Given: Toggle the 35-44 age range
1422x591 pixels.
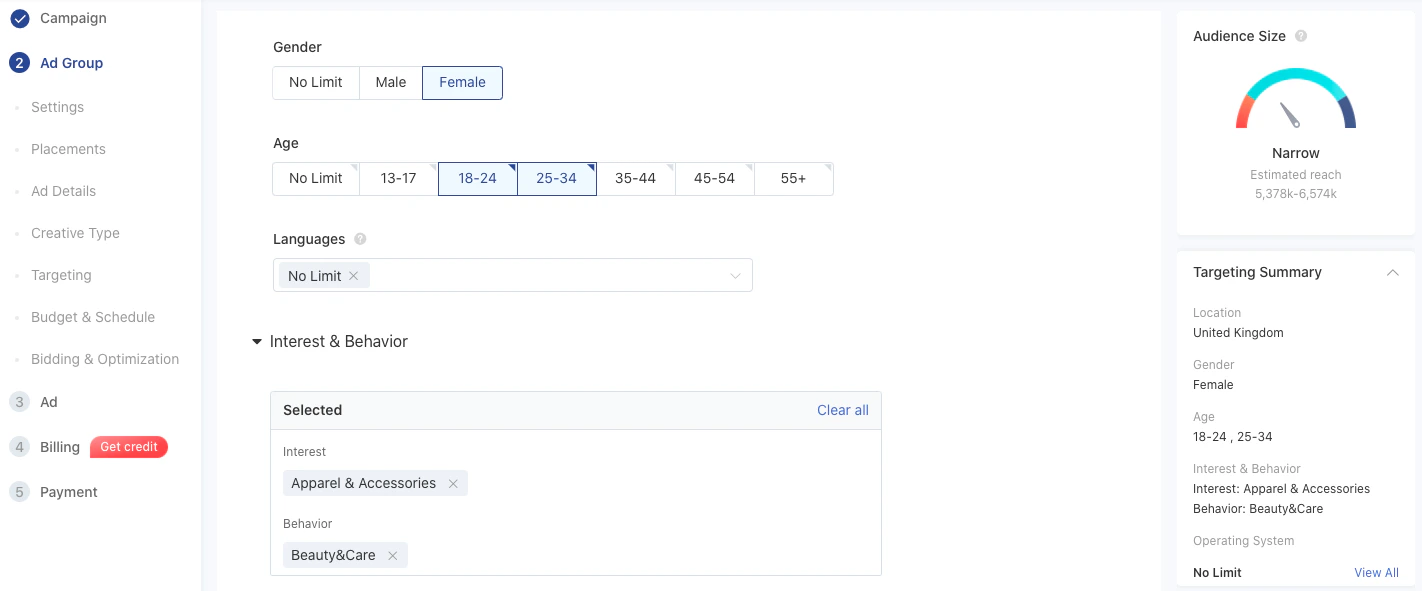Looking at the screenshot, I should (635, 178).
